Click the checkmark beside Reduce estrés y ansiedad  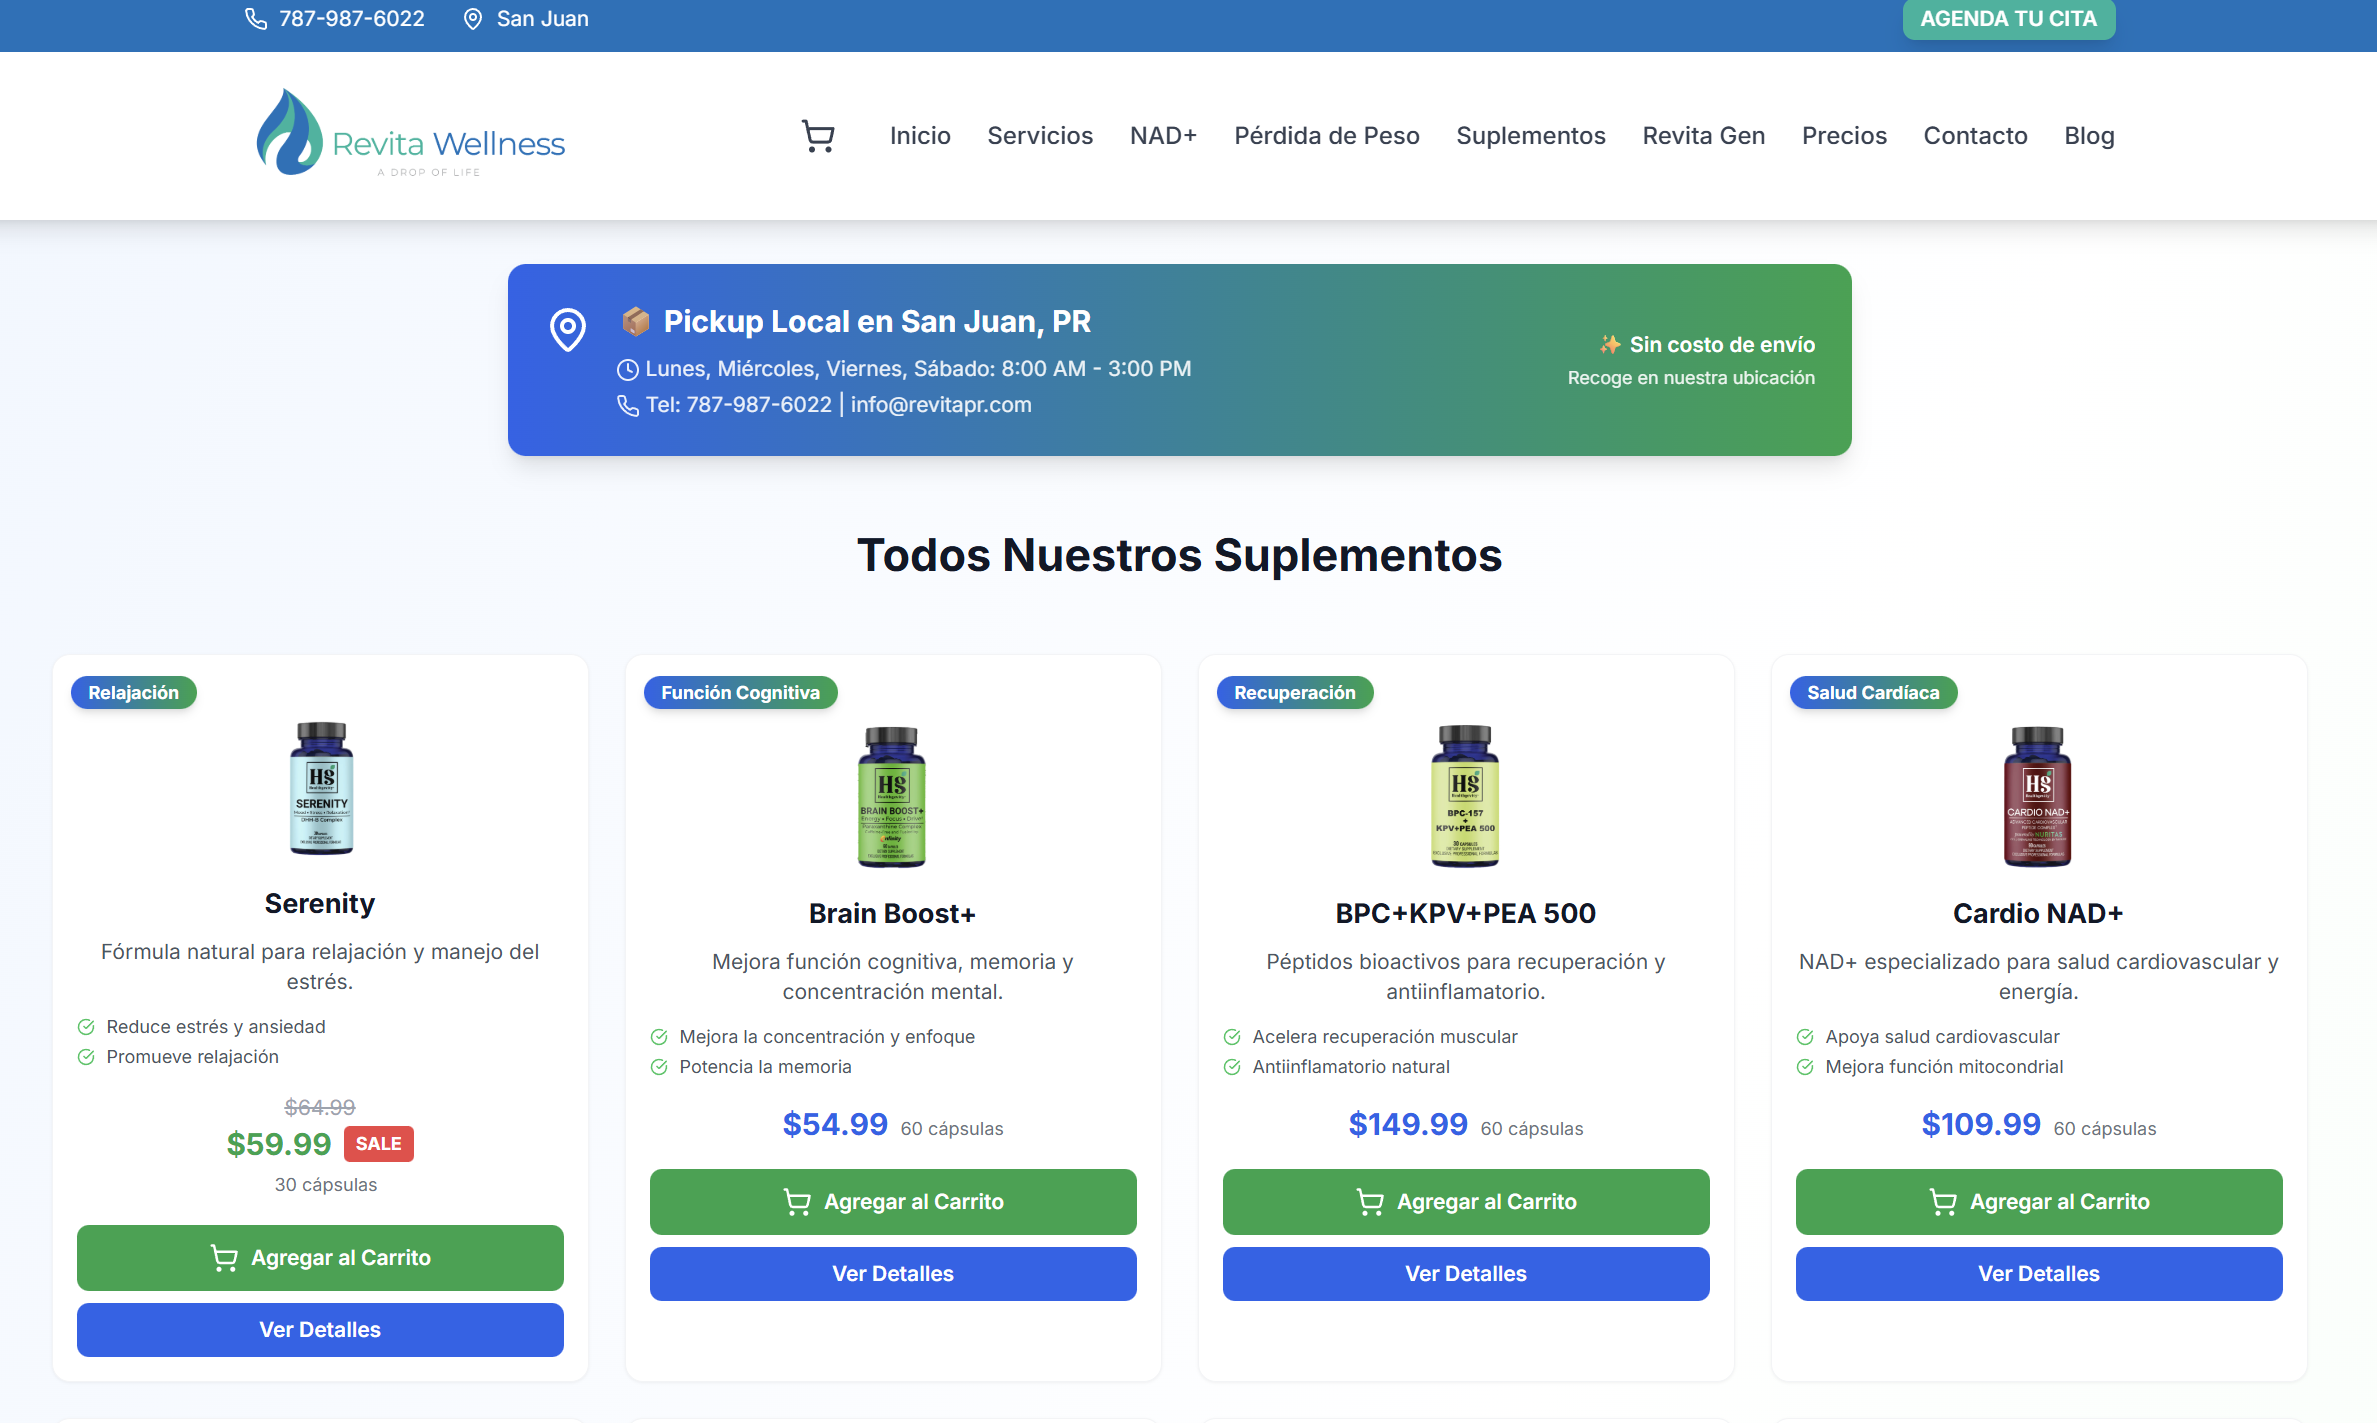[x=85, y=1026]
